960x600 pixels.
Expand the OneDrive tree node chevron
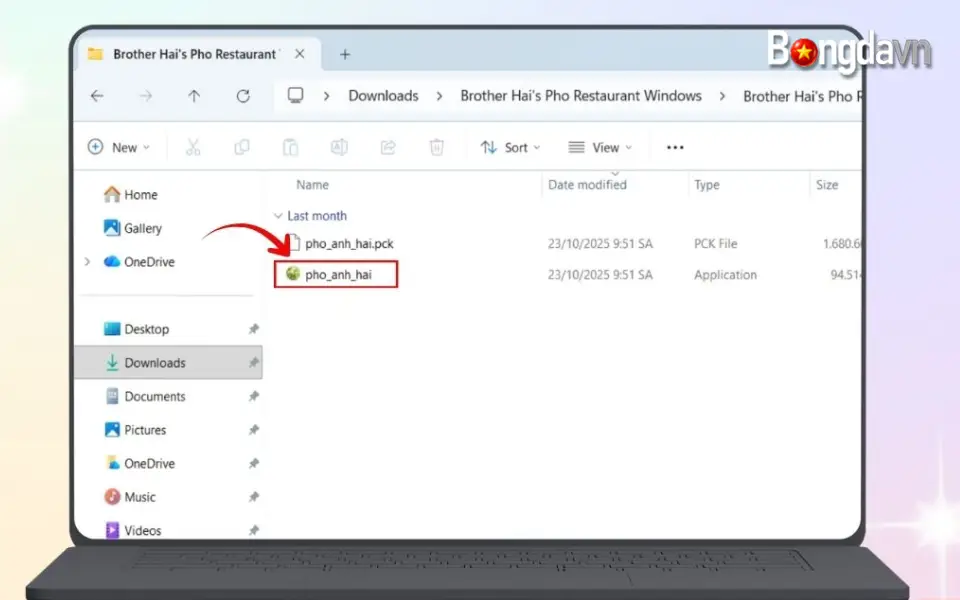[x=87, y=261]
